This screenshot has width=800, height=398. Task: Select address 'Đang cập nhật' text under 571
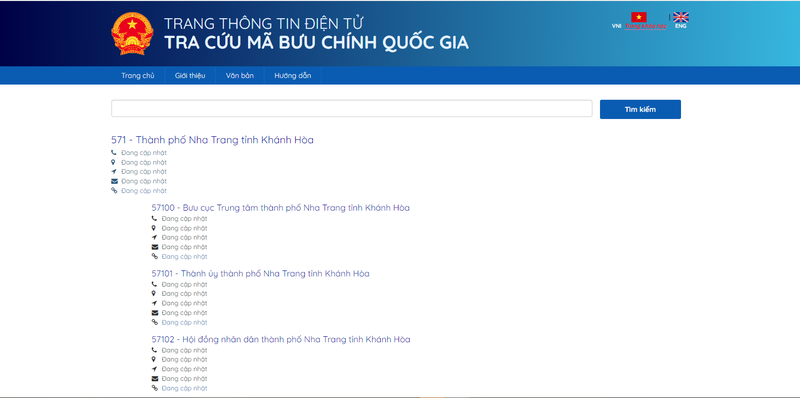click(144, 162)
